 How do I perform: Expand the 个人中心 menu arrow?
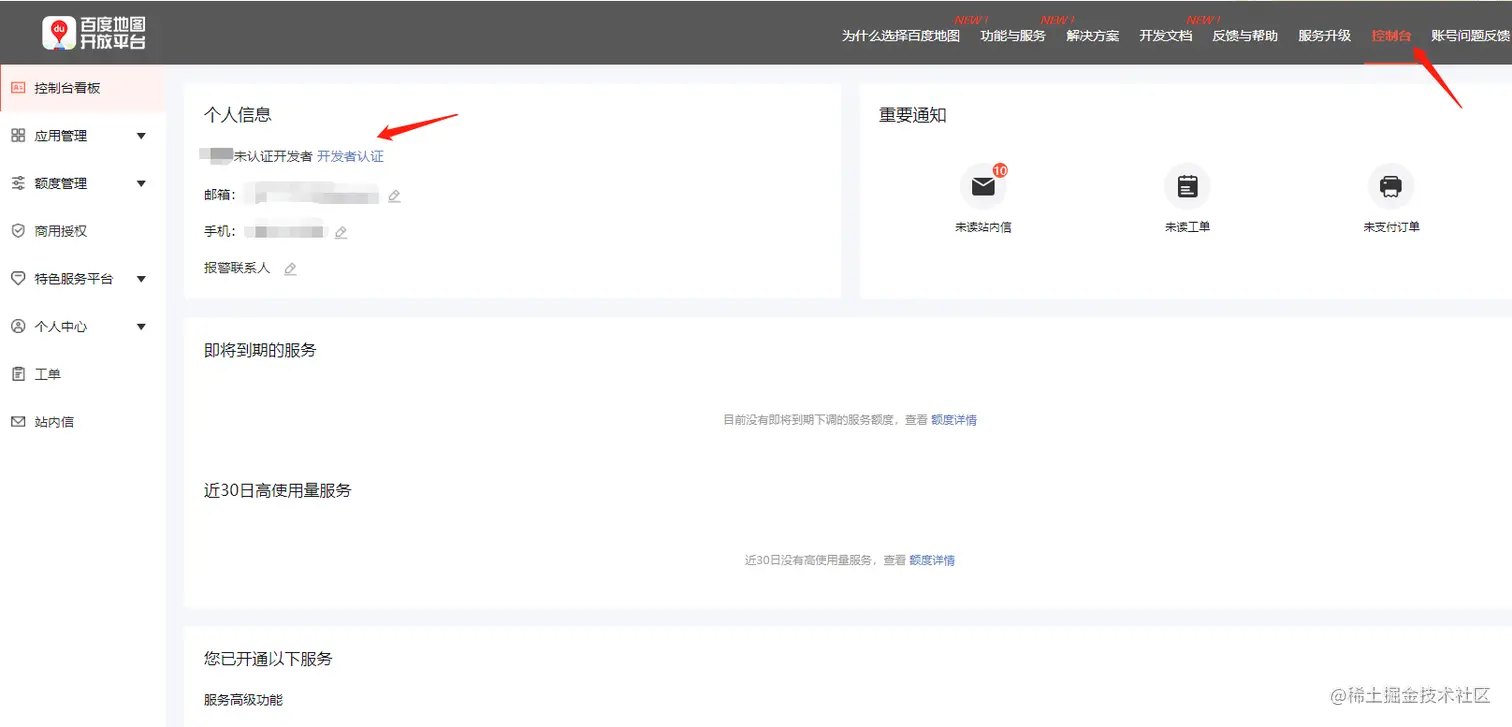tap(141, 327)
